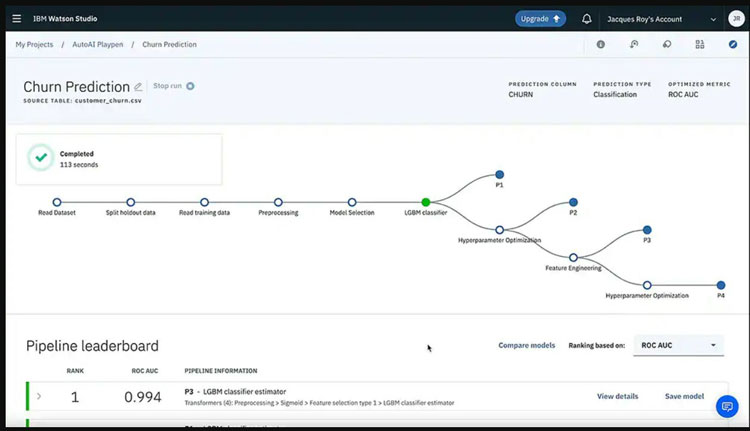Click the Classification prediction type value

[x=615, y=95]
